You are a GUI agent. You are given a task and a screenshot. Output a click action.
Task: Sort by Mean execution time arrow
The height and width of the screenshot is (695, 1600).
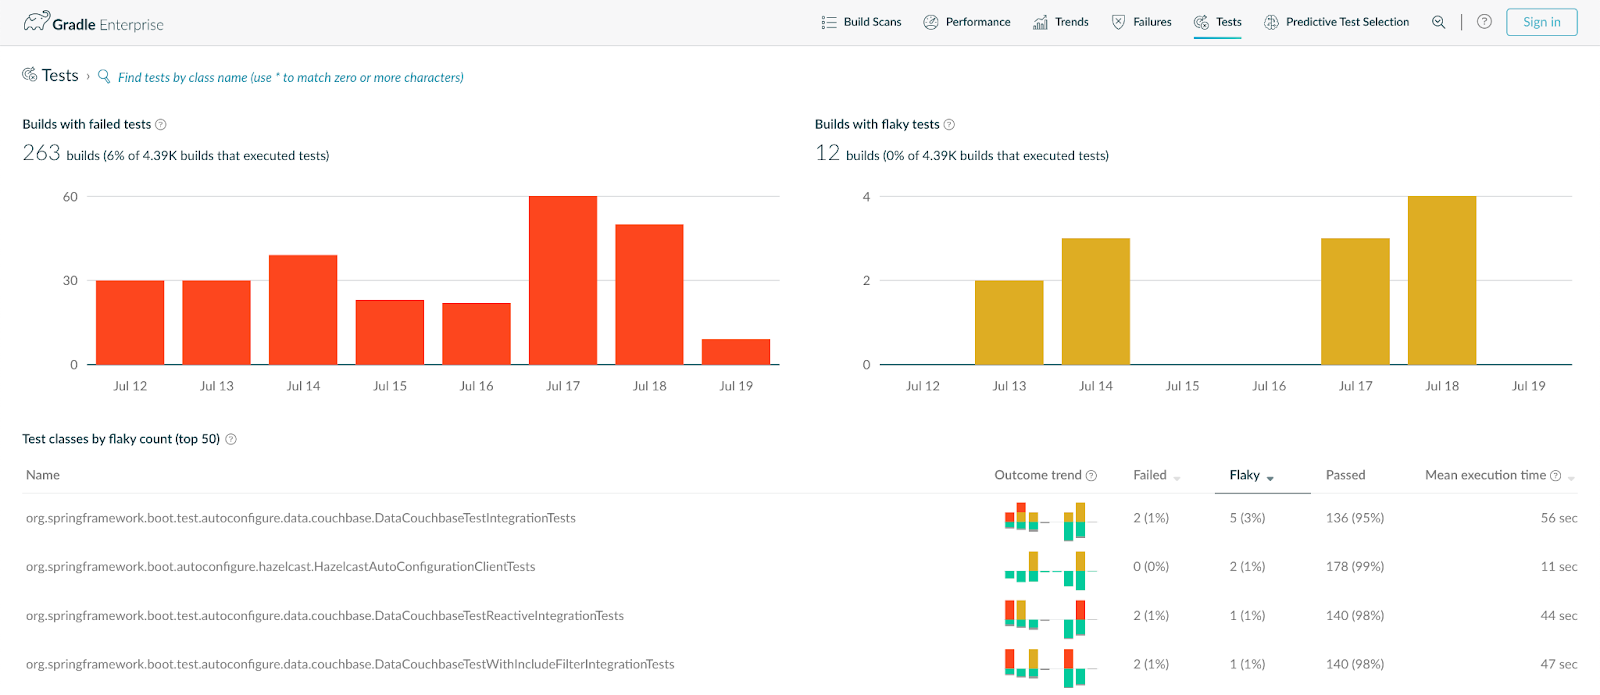[1571, 478]
